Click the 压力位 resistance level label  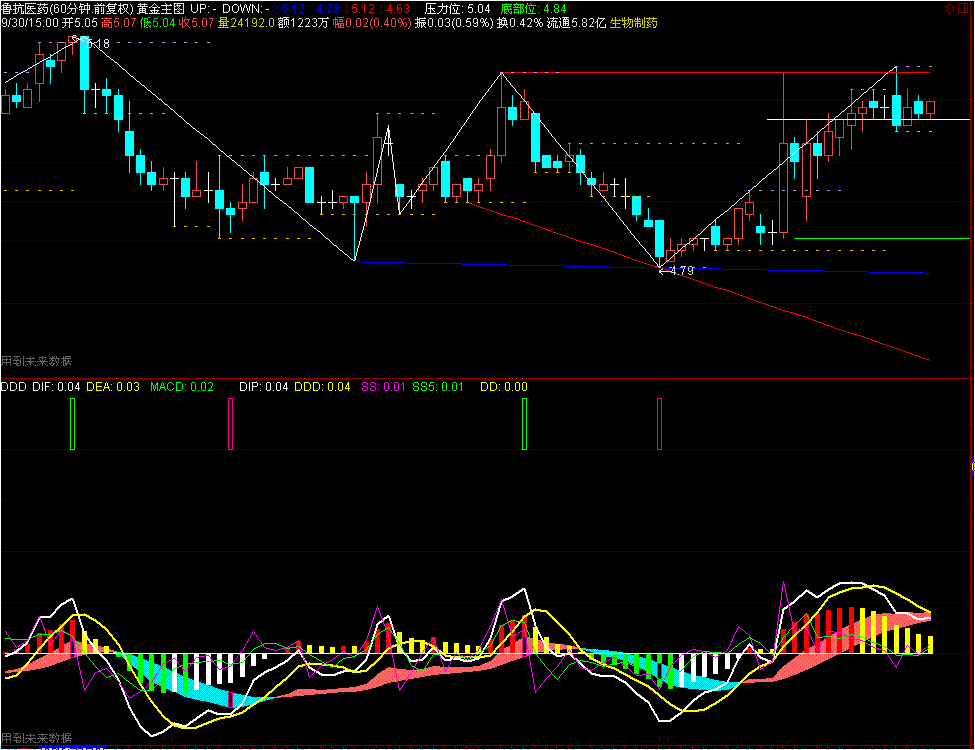click(456, 7)
